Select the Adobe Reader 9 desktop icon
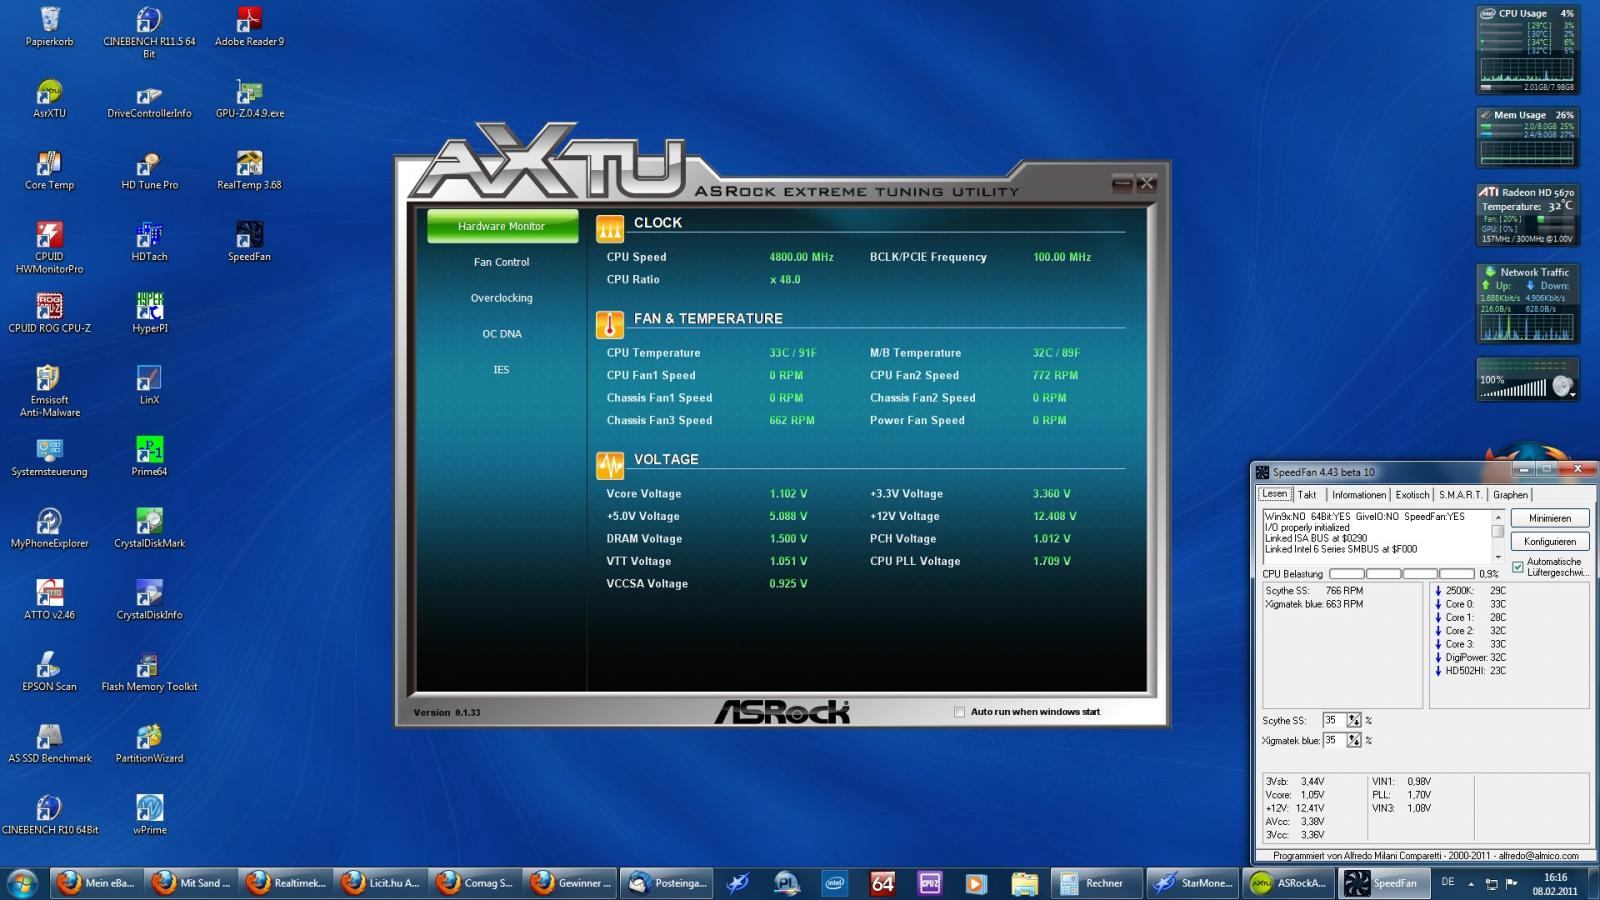 (249, 26)
